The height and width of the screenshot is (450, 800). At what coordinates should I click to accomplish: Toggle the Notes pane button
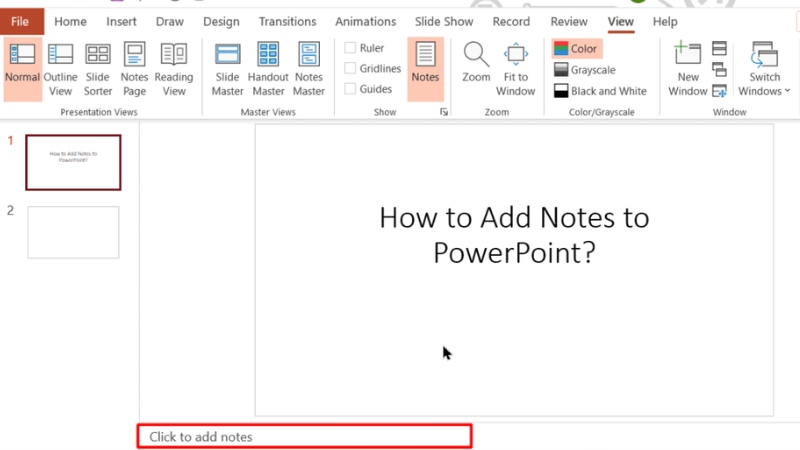[x=425, y=69]
